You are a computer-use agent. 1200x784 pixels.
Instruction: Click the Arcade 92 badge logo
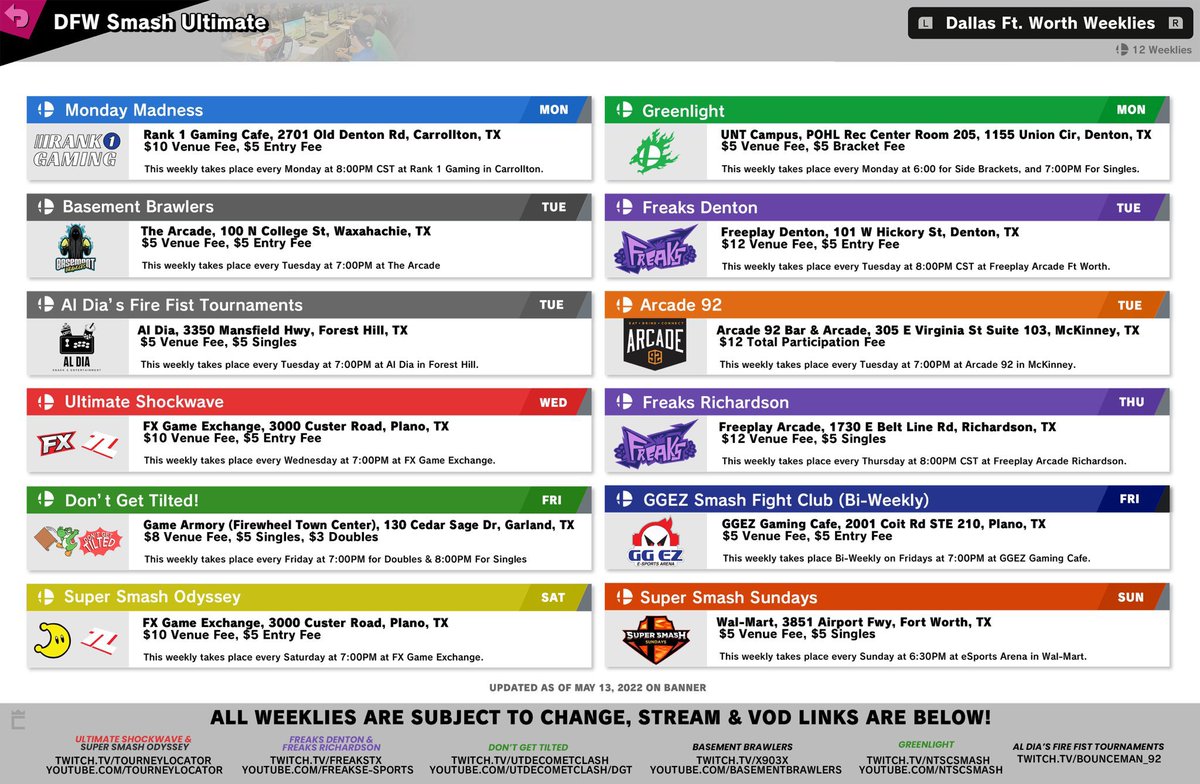pyautogui.click(x=655, y=346)
